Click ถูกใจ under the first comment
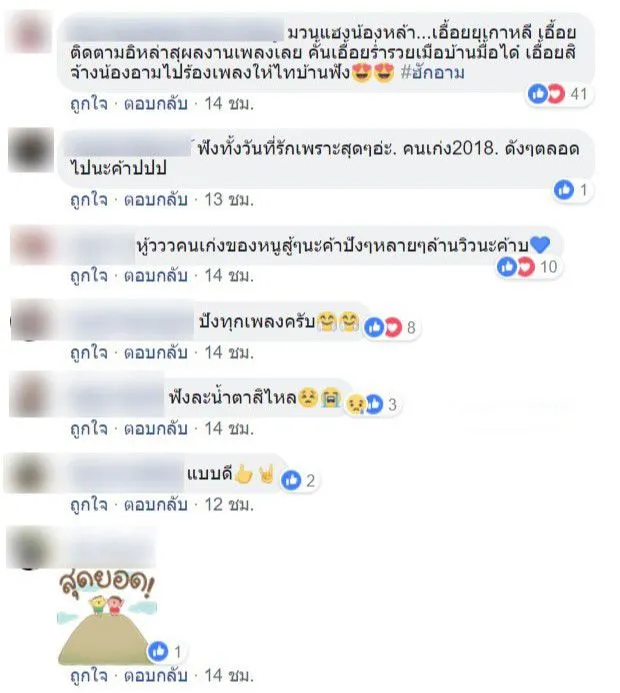 coord(89,104)
